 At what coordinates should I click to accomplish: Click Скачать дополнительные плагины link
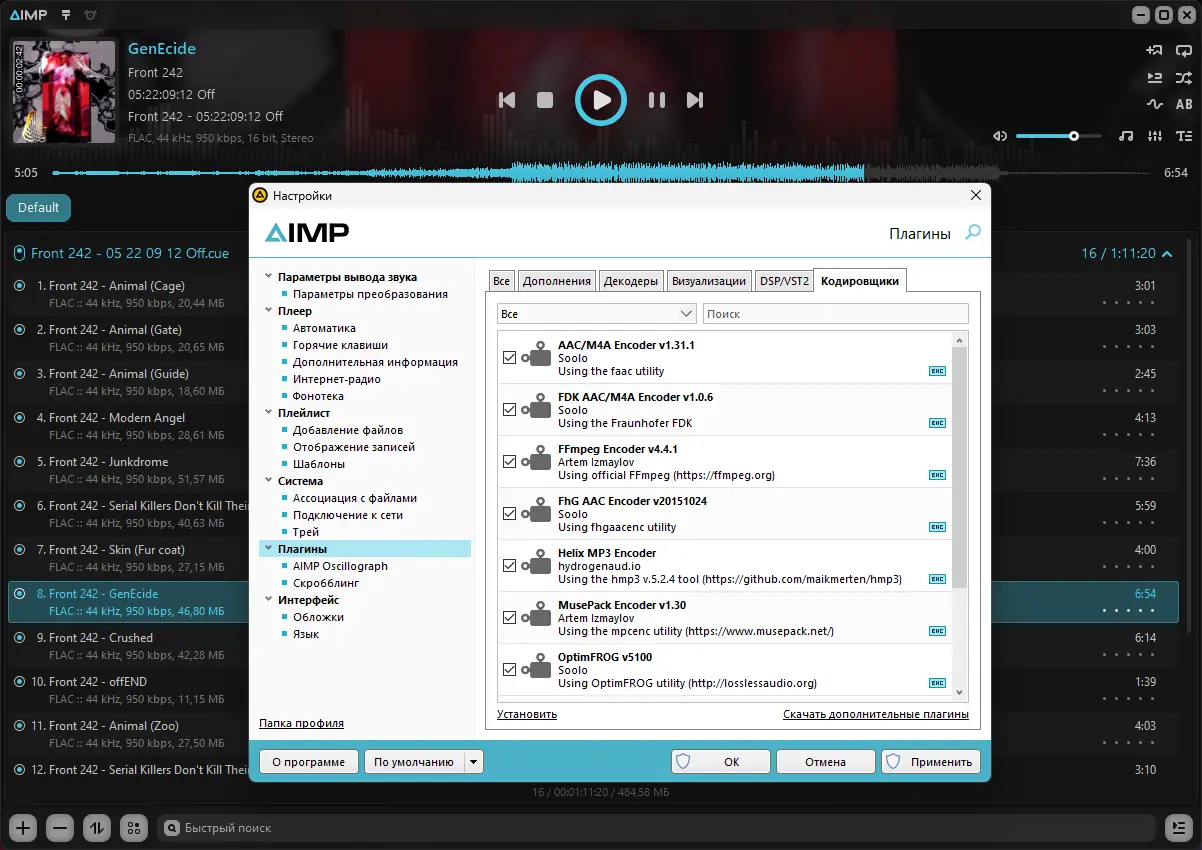click(878, 715)
